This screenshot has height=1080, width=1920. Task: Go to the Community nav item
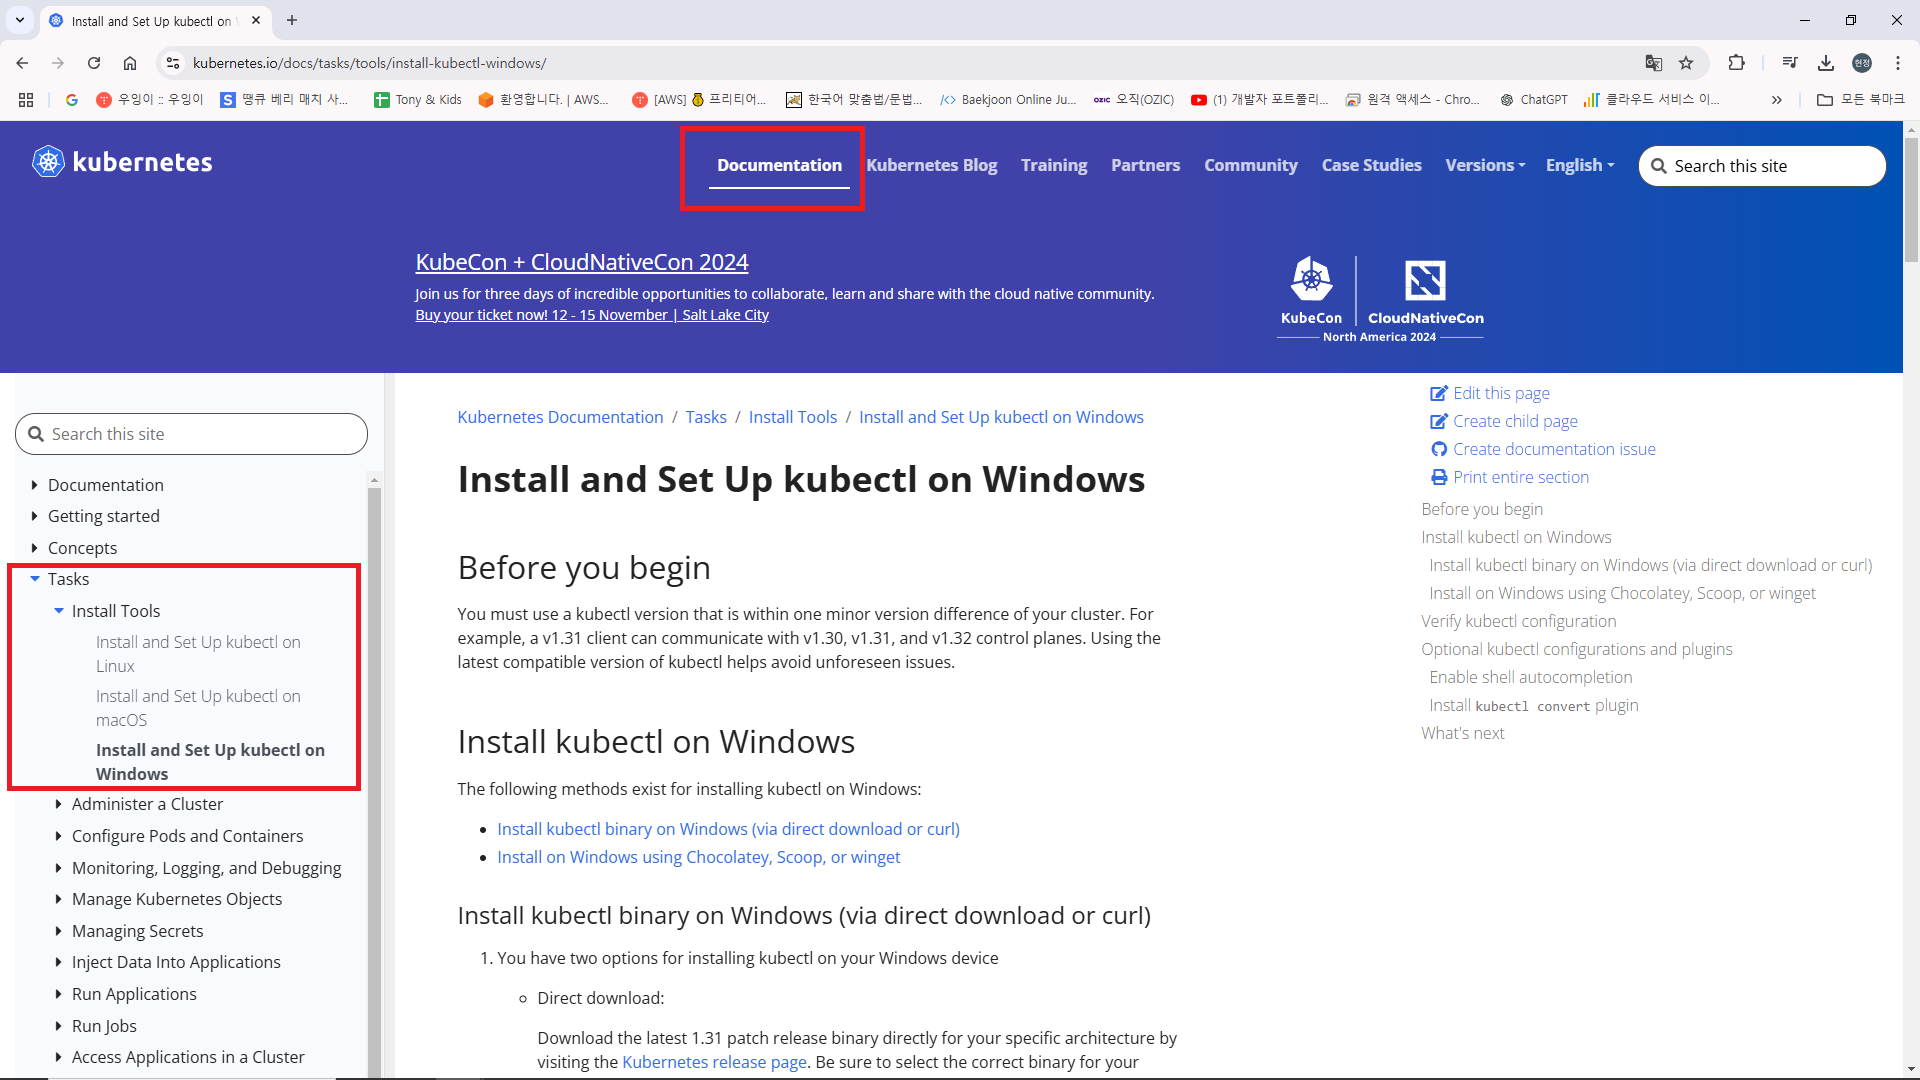(1250, 165)
